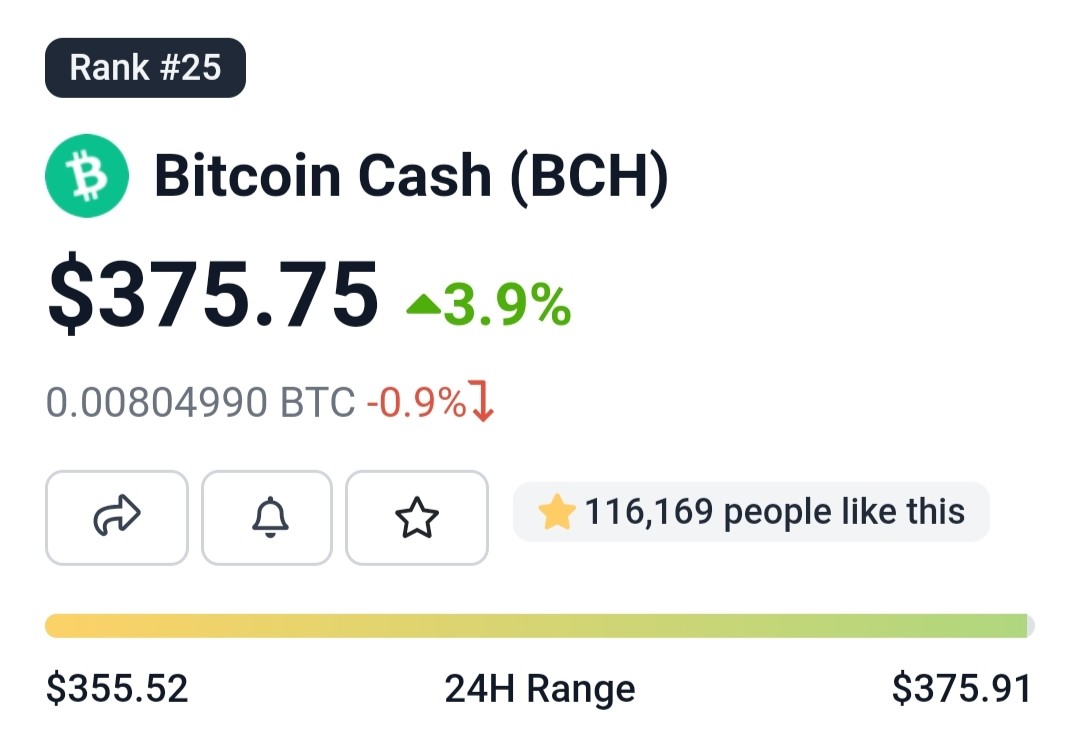Click the 0.00804990 BTC price text
1080x754 pixels.
pyautogui.click(x=200, y=402)
